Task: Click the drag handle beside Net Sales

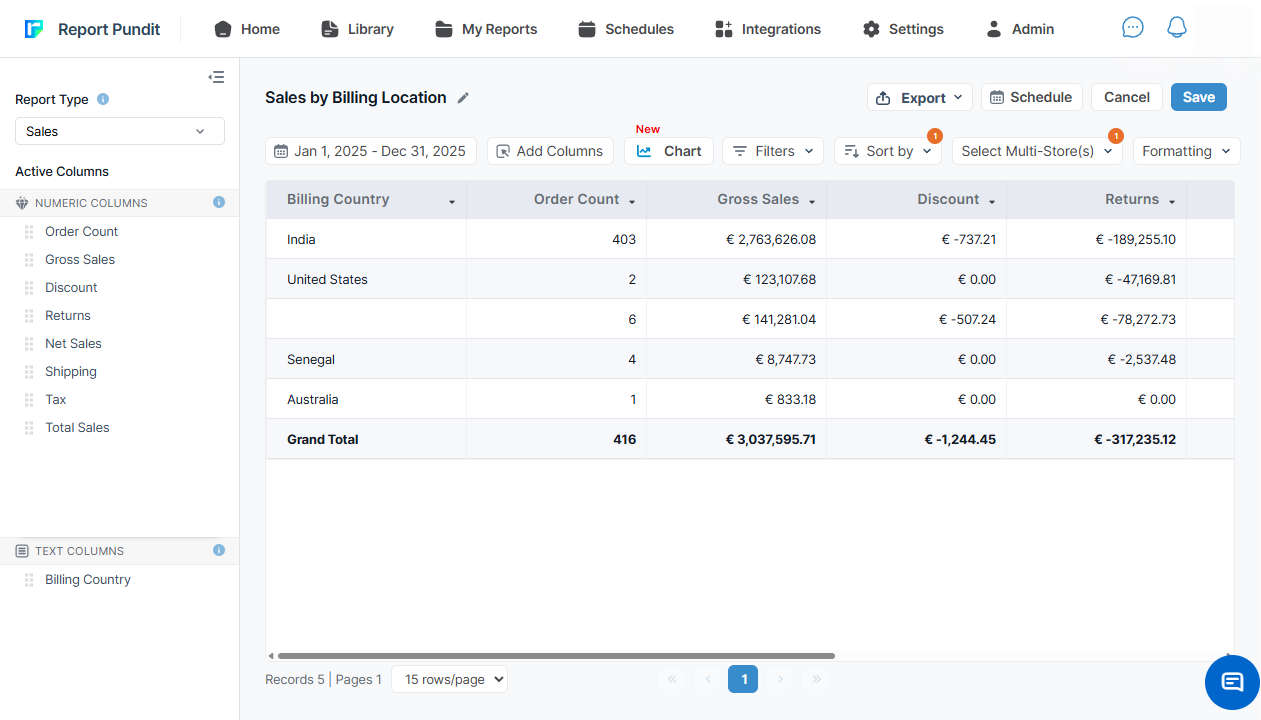Action: 29,343
